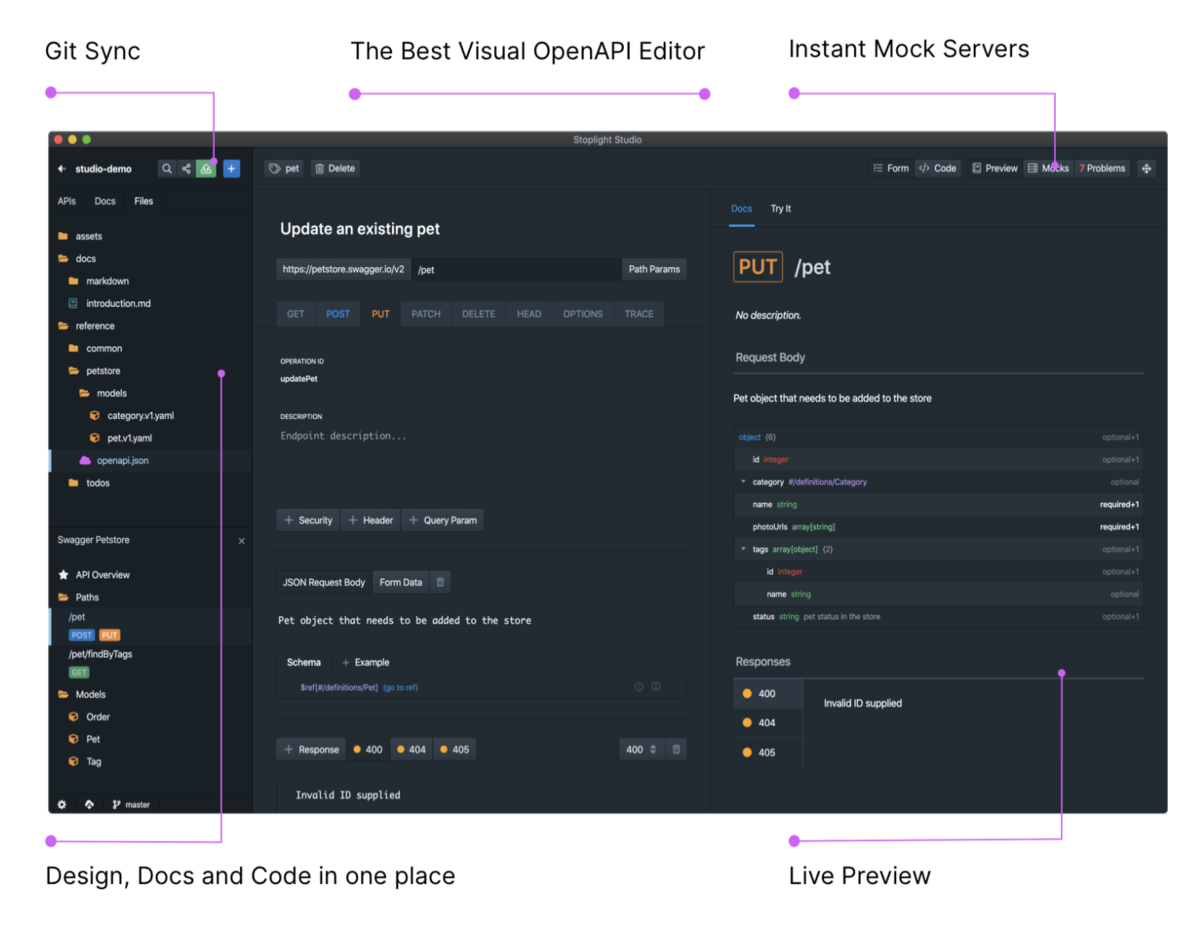Viewport: 1200px width, 930px height.
Task: Select openapi.json in file tree
Action: pos(150,460)
